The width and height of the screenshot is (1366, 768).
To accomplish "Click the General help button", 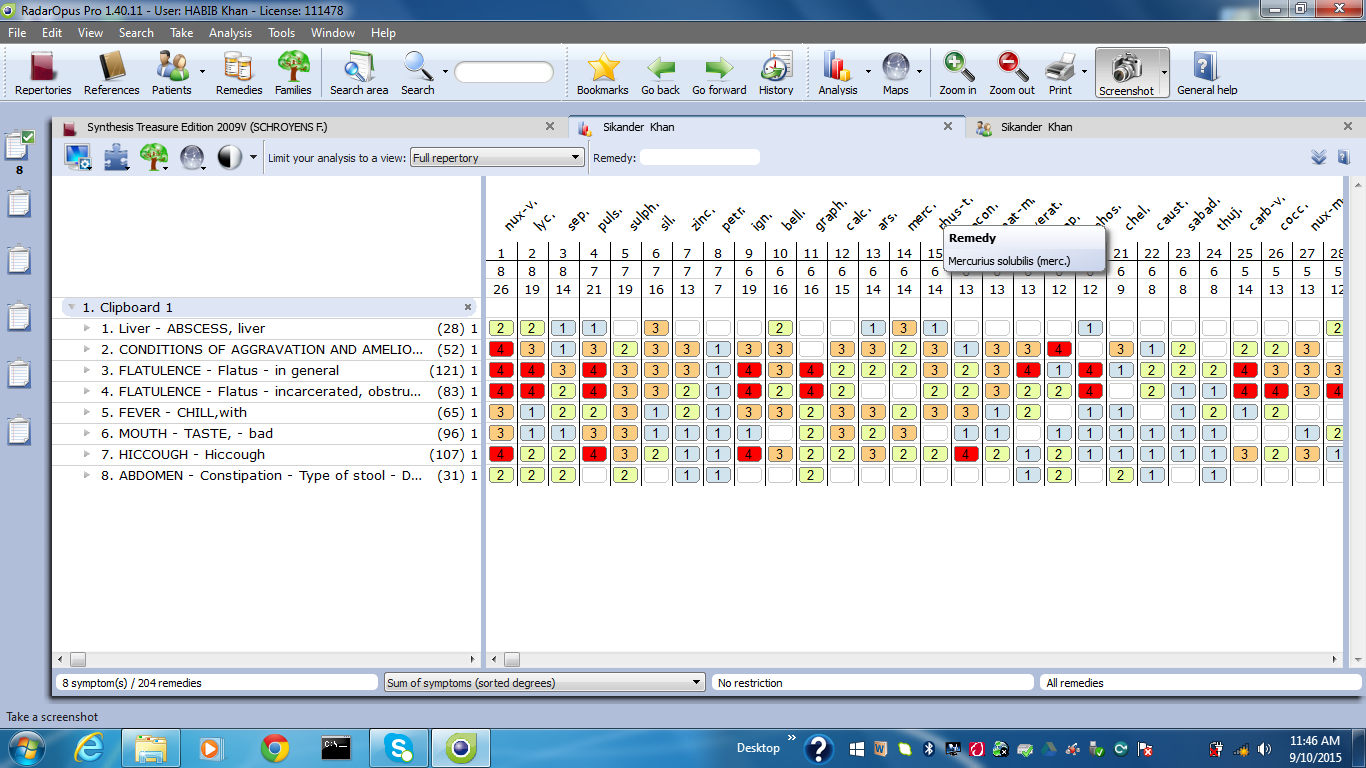I will [x=1206, y=68].
